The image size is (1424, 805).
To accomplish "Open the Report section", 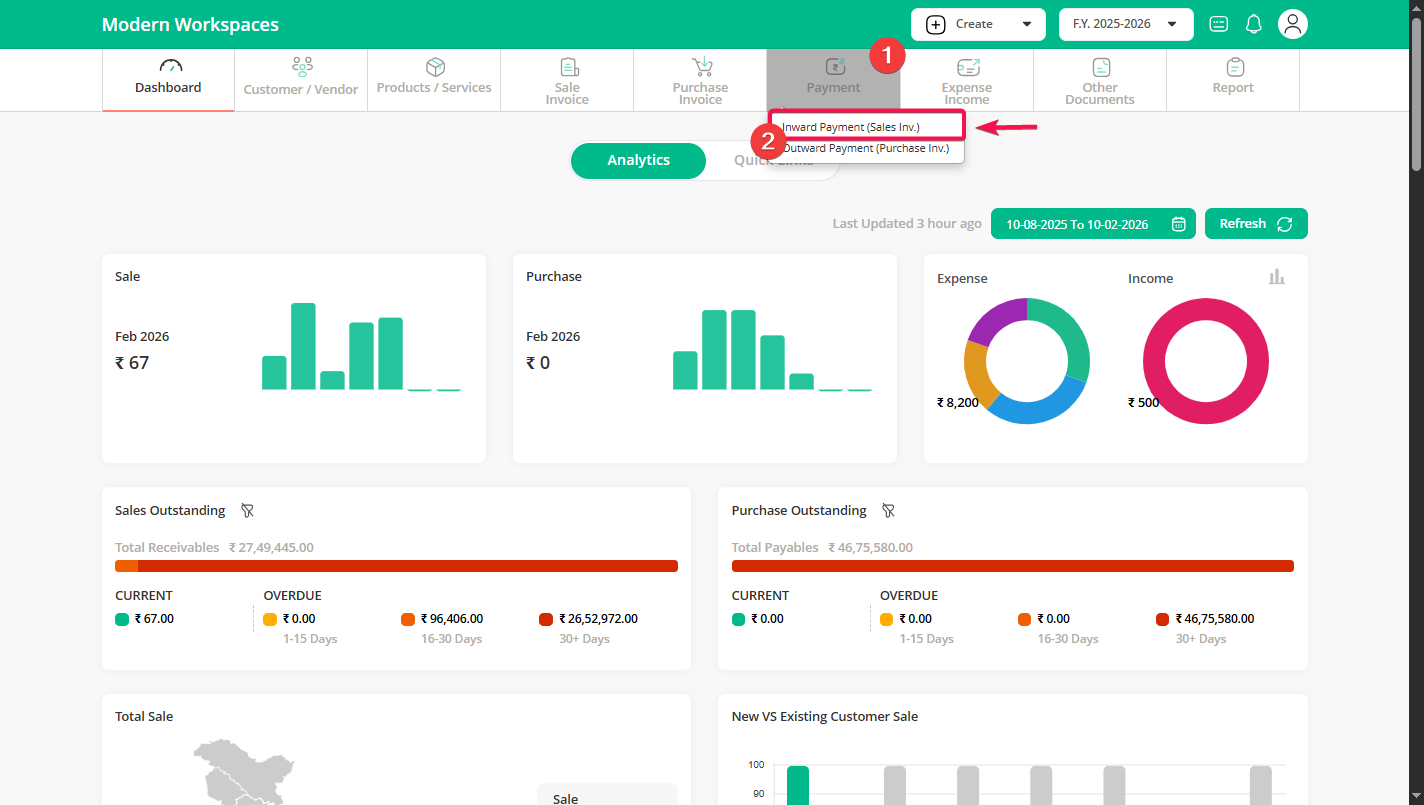I will [x=1233, y=78].
